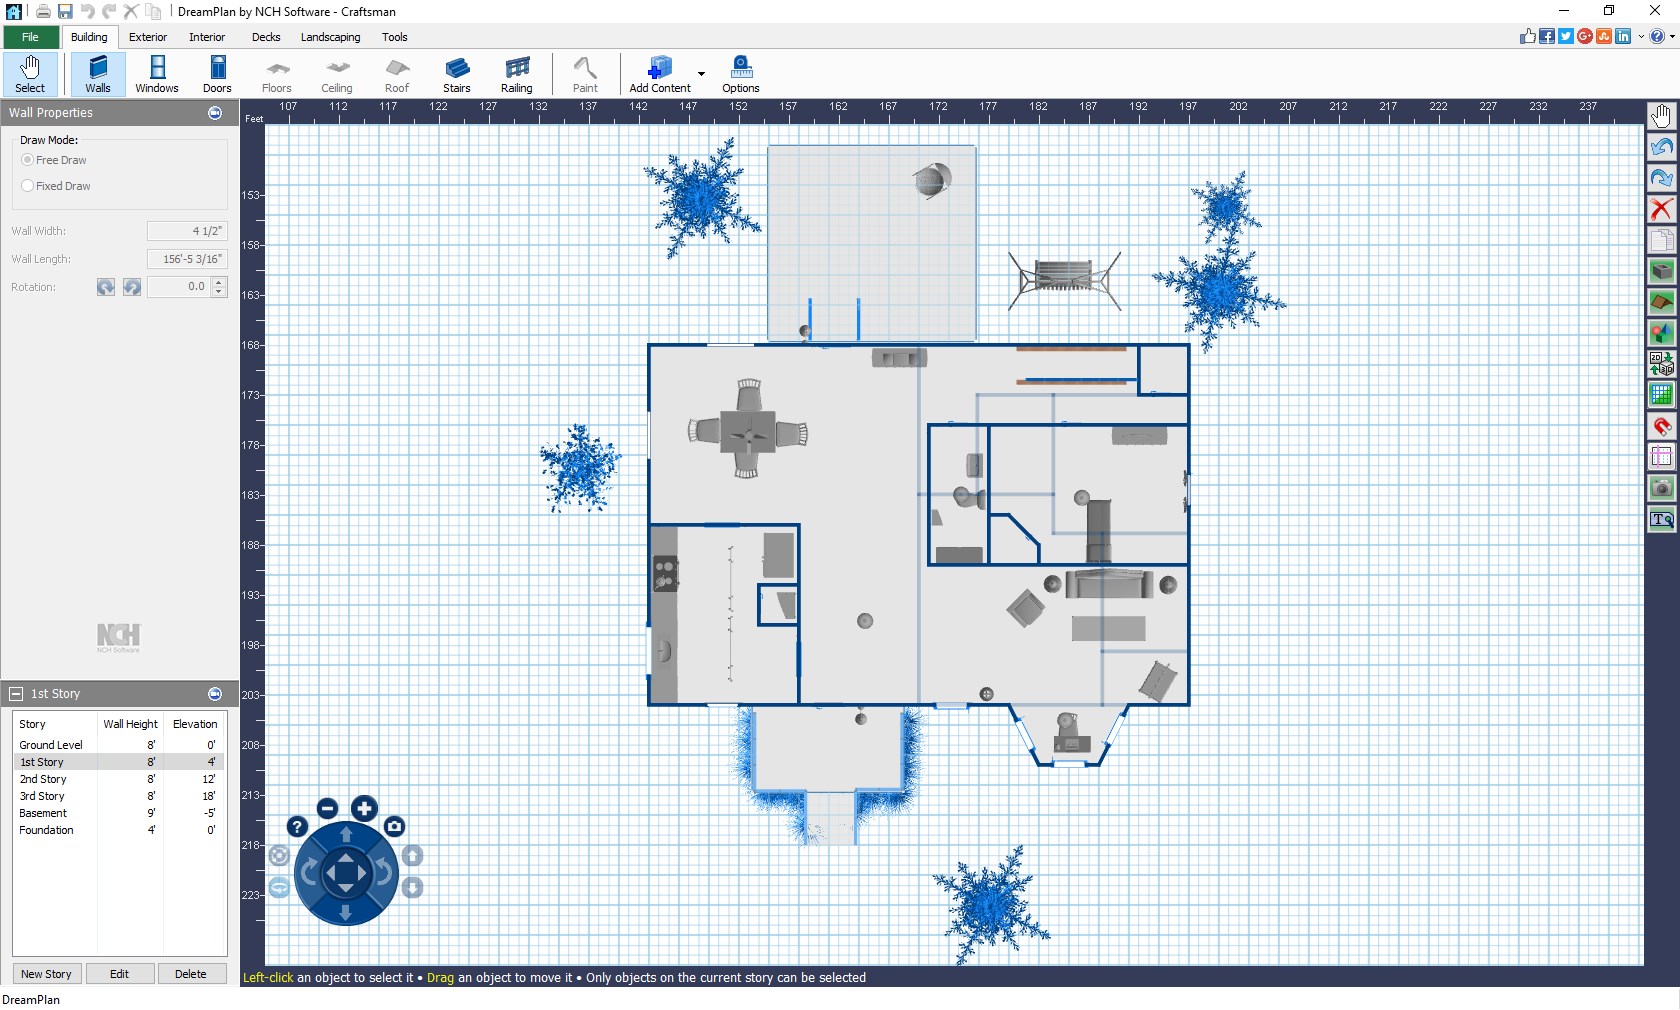Toggle grid display in the side toolbar
Image resolution: width=1680 pixels, height=1010 pixels.
coord(1661,395)
